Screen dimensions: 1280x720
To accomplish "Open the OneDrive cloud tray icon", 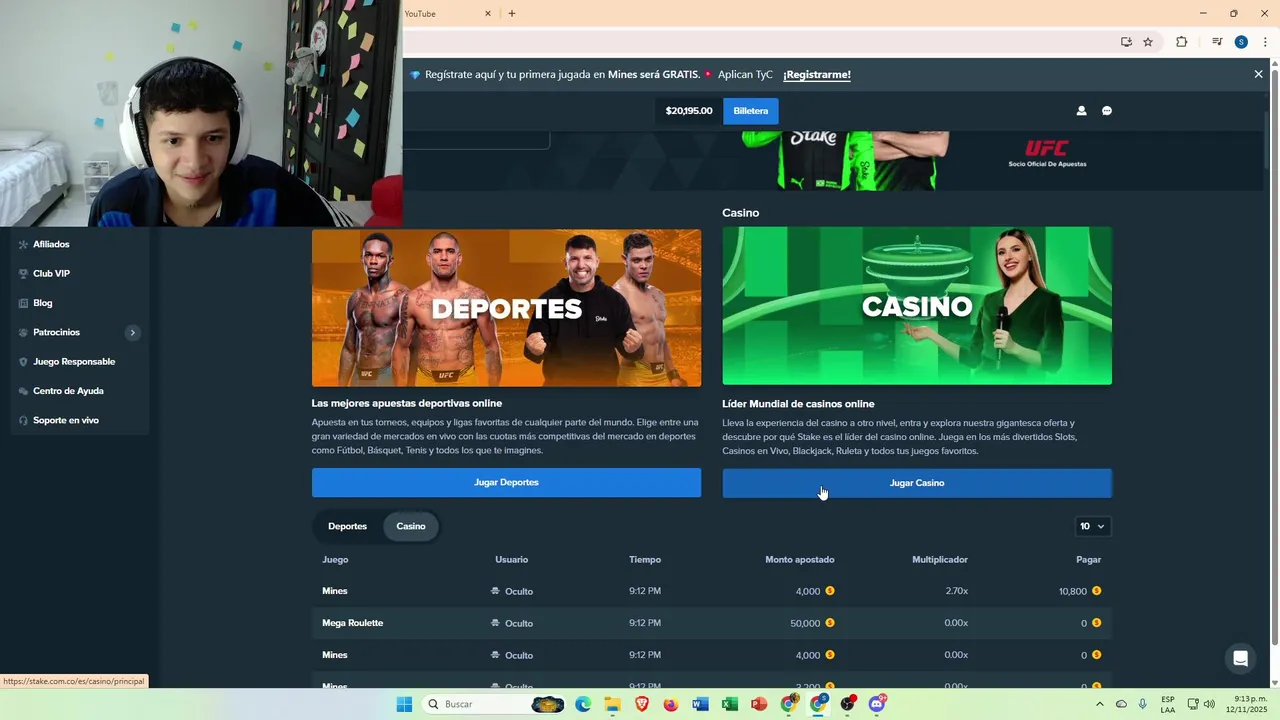I will [x=1121, y=704].
